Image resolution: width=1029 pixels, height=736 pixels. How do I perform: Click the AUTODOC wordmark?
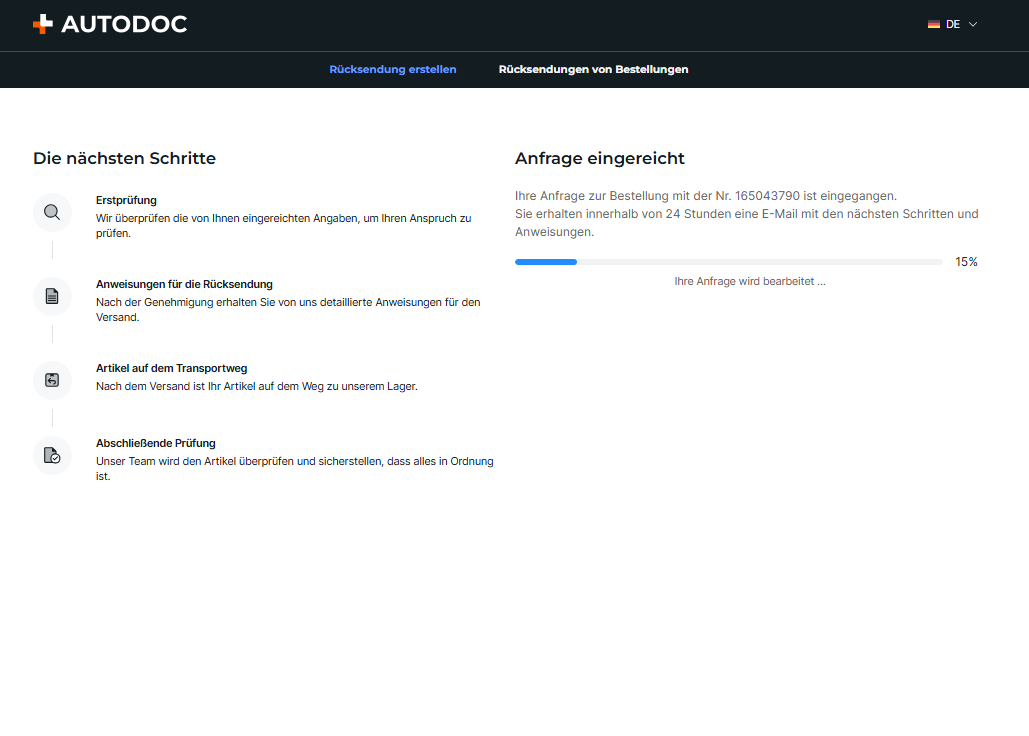124,24
